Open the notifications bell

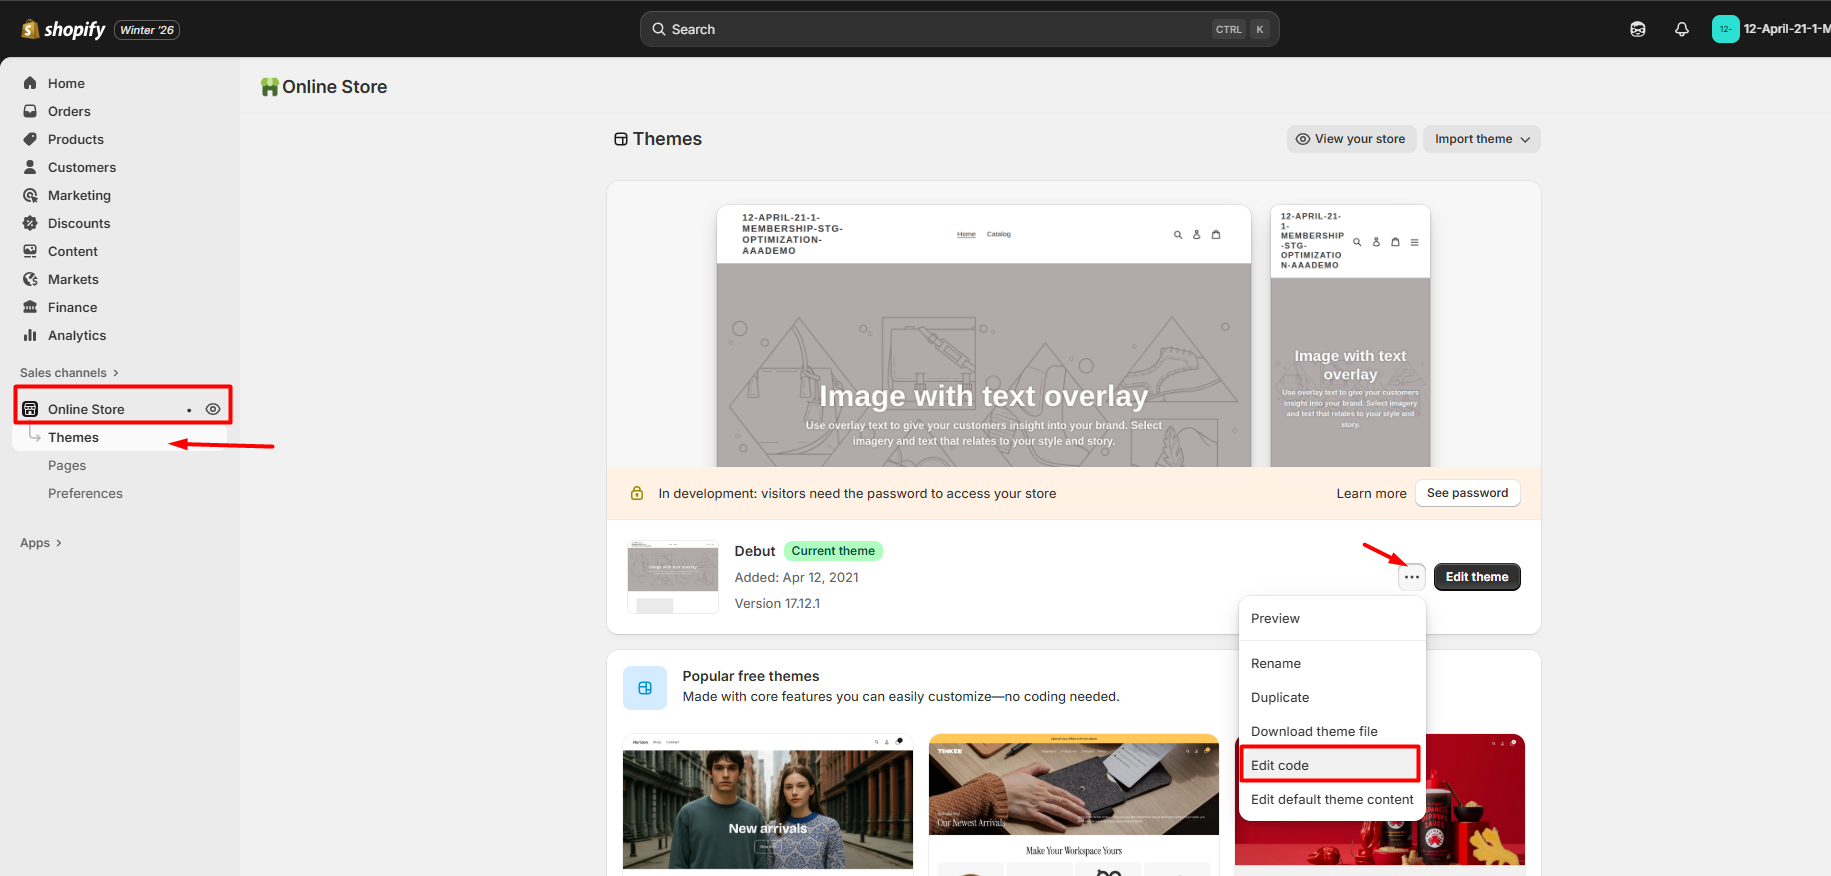point(1681,29)
